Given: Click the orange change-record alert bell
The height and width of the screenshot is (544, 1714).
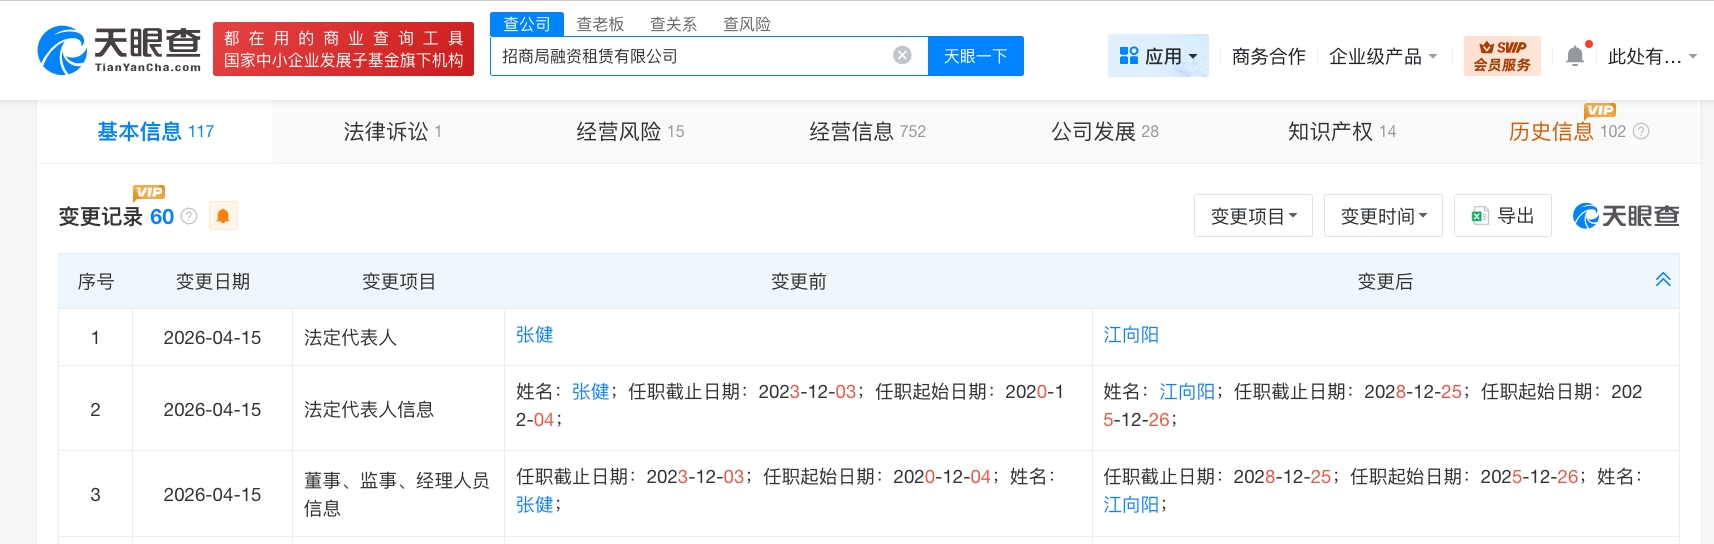Looking at the screenshot, I should tap(223, 216).
